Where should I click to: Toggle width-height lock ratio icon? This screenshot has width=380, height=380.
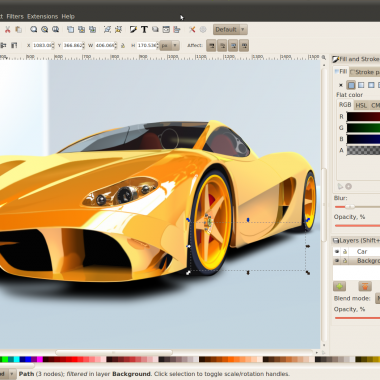(x=123, y=46)
